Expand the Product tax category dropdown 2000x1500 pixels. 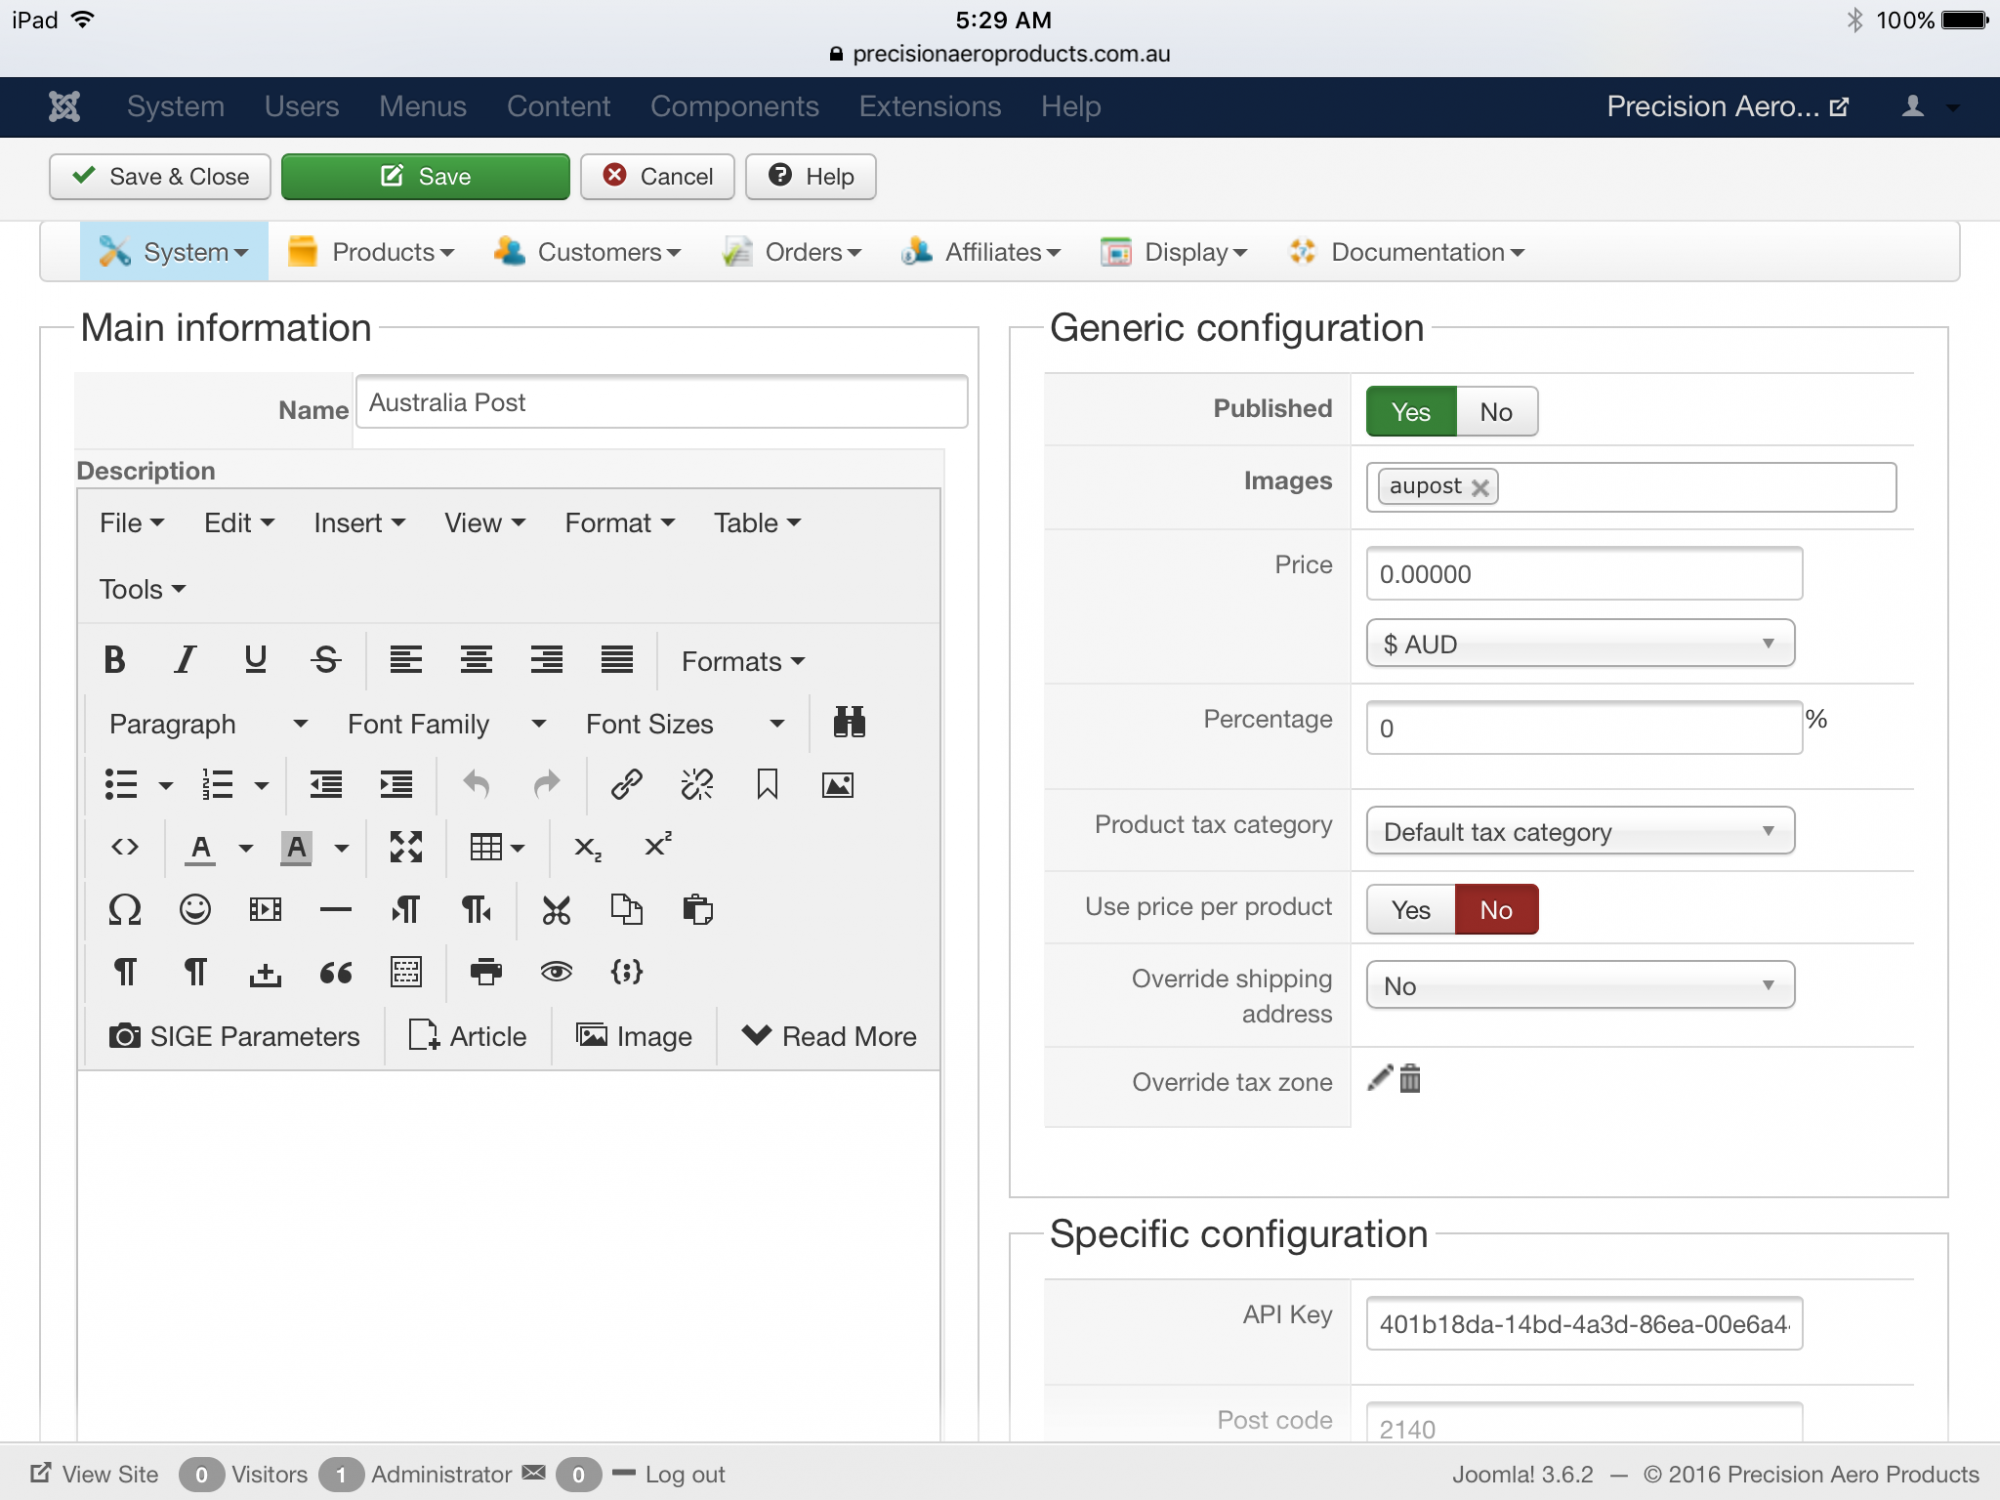pos(1580,832)
